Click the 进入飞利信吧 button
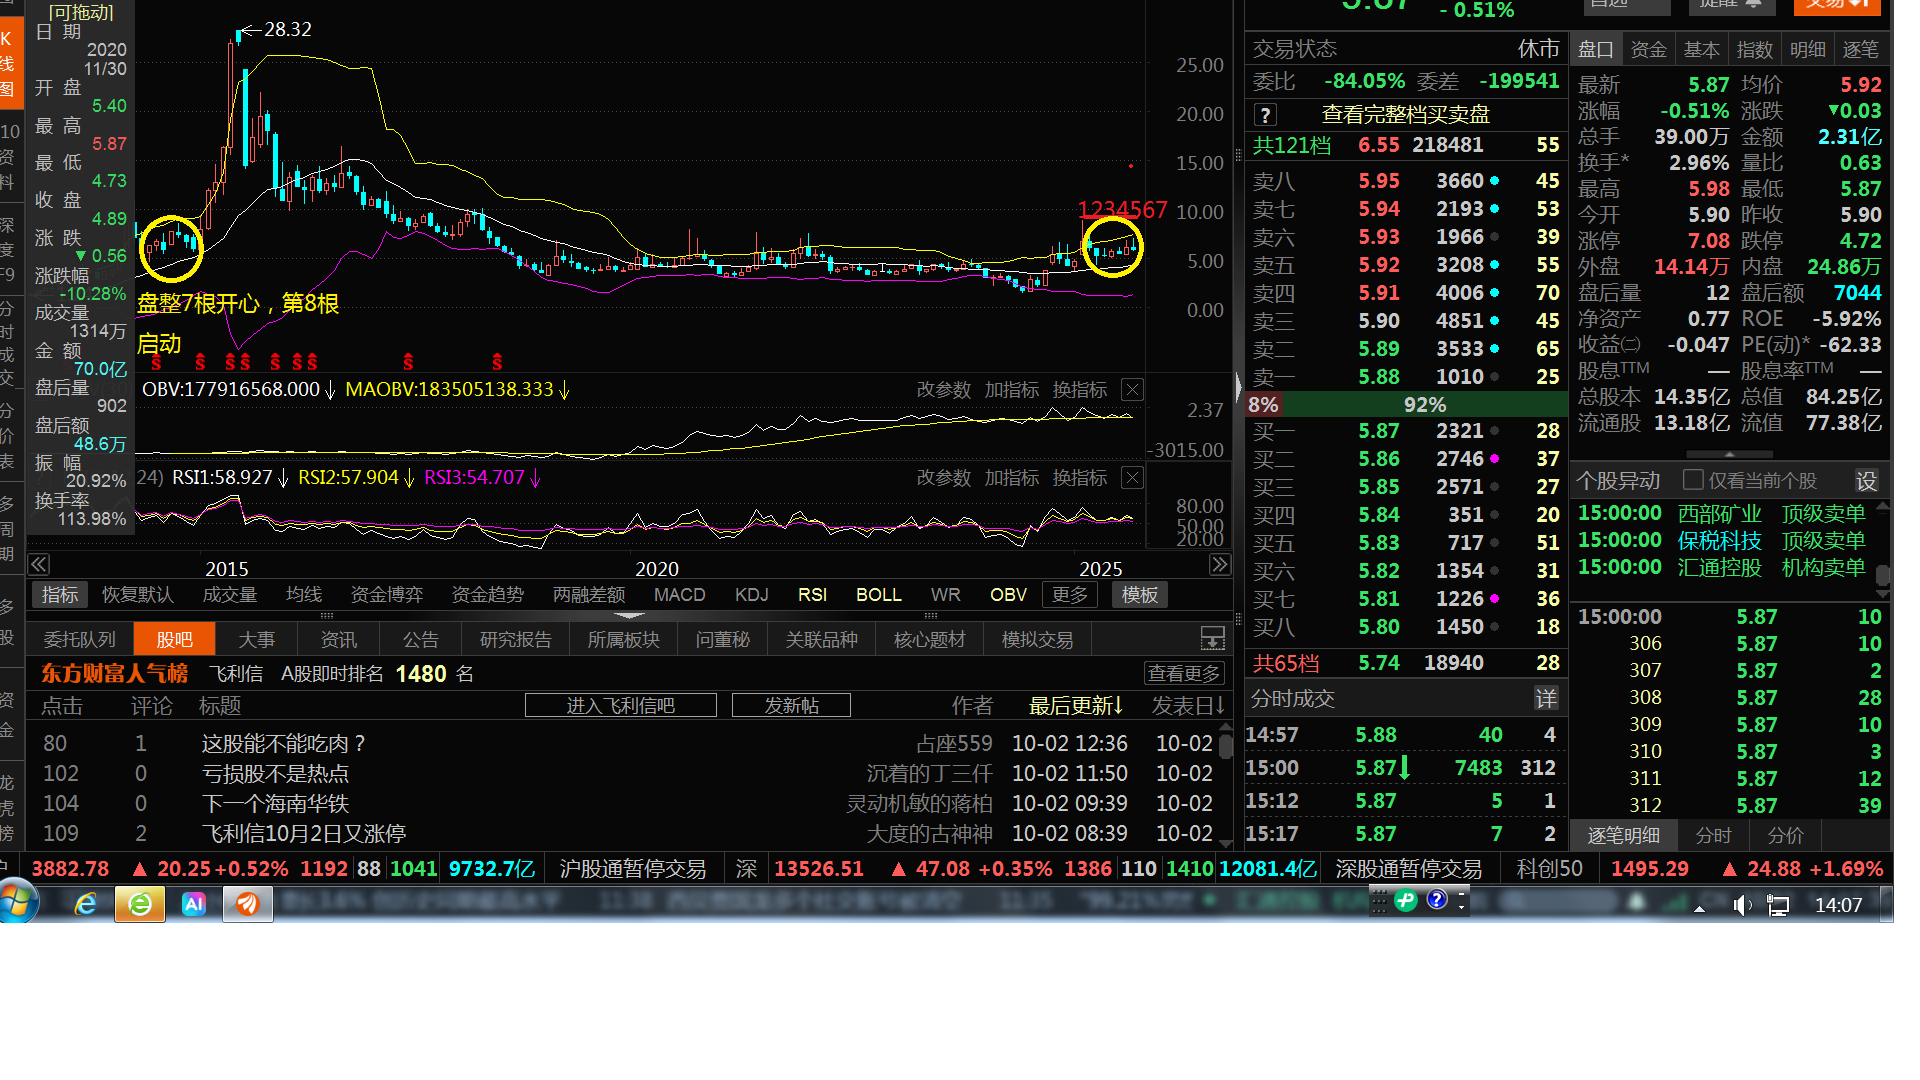 coord(620,706)
